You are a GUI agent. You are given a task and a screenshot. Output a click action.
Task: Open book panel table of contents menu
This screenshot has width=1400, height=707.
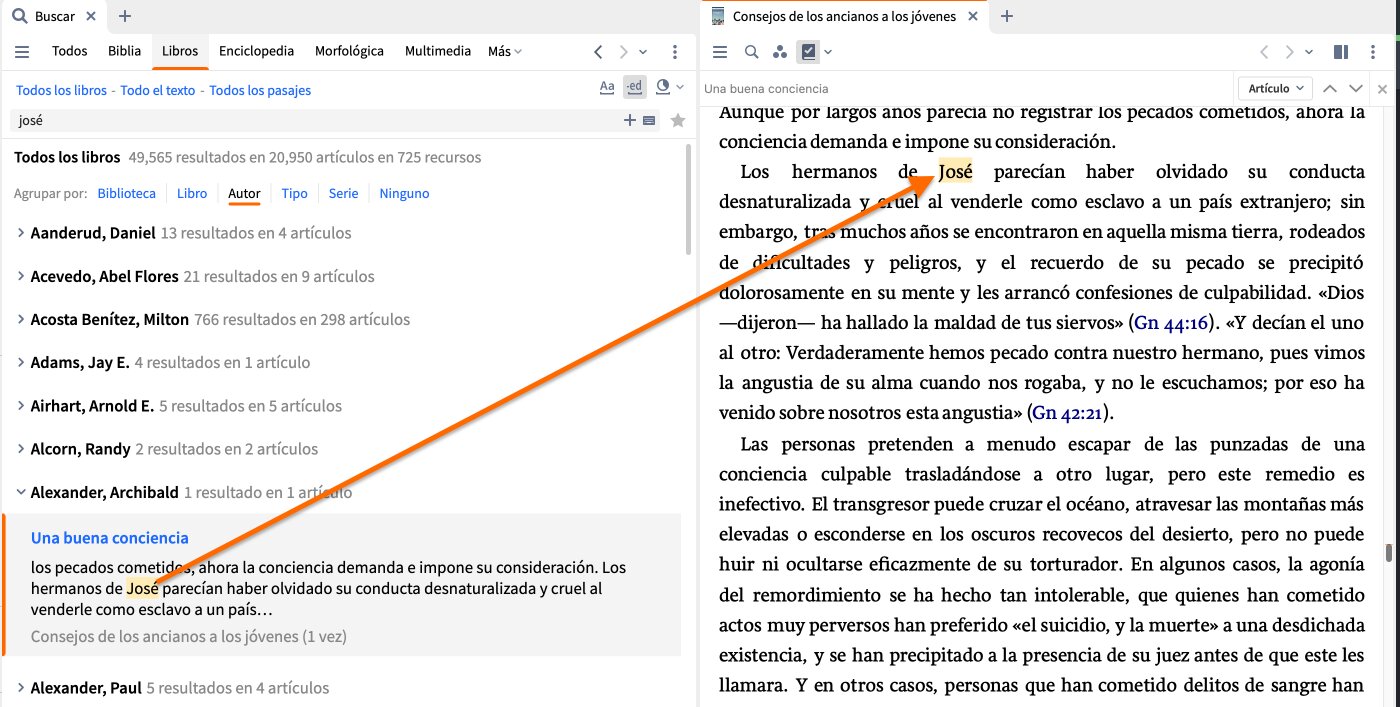point(720,52)
